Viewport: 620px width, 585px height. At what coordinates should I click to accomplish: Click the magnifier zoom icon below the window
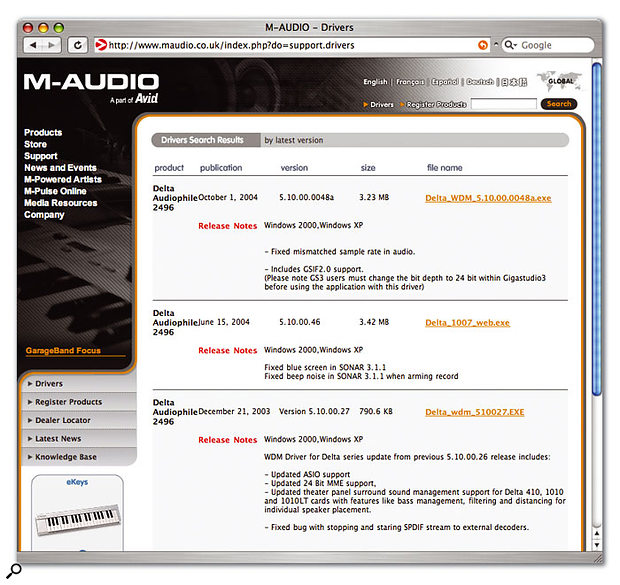14,571
